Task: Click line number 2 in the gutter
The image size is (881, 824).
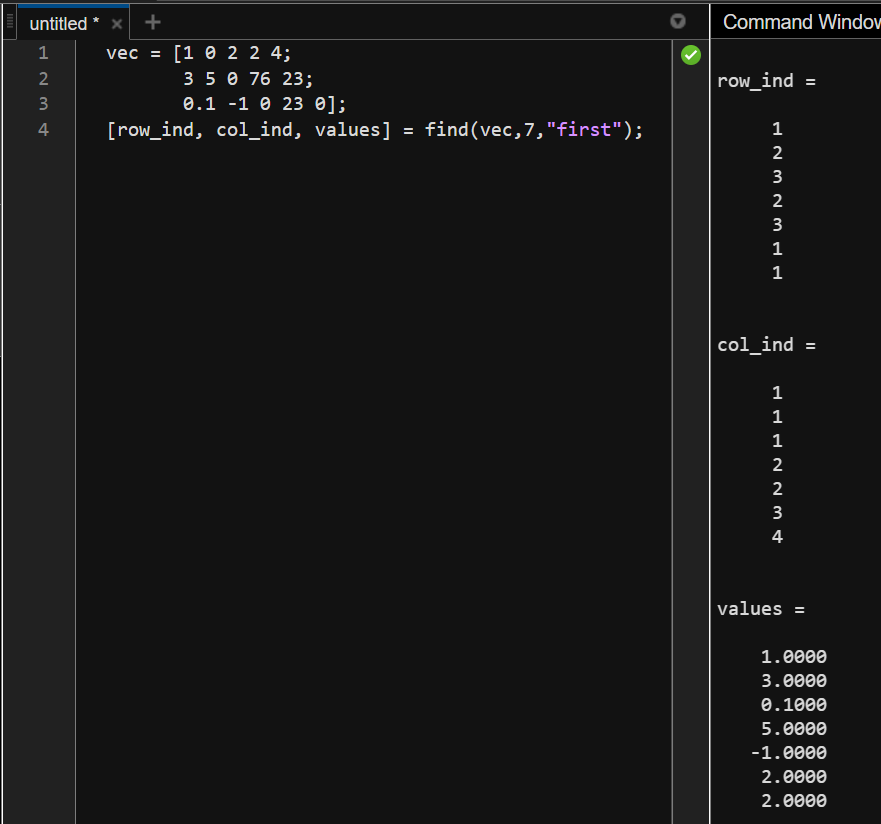Action: point(43,79)
